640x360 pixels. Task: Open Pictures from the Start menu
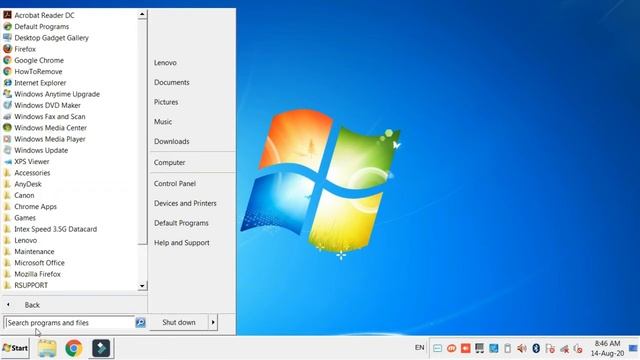pyautogui.click(x=166, y=102)
